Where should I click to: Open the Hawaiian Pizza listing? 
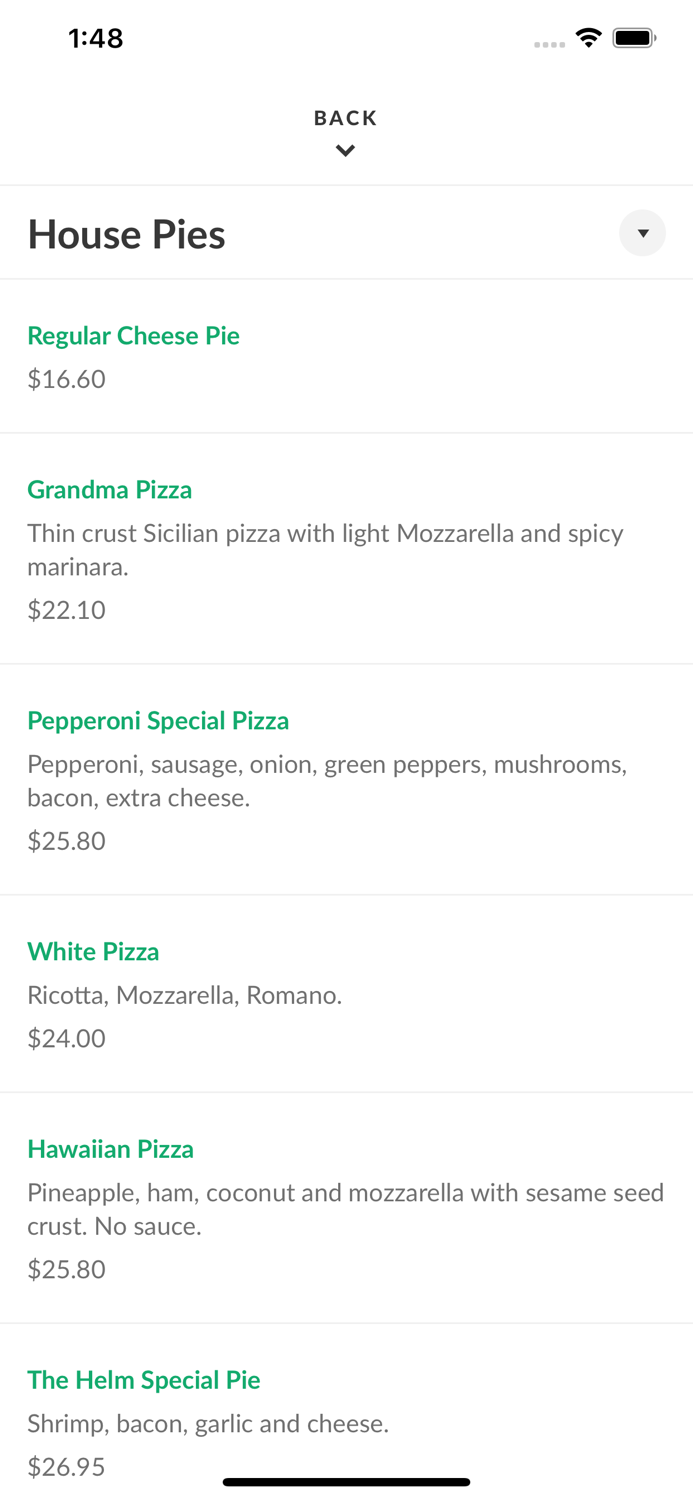111,1149
